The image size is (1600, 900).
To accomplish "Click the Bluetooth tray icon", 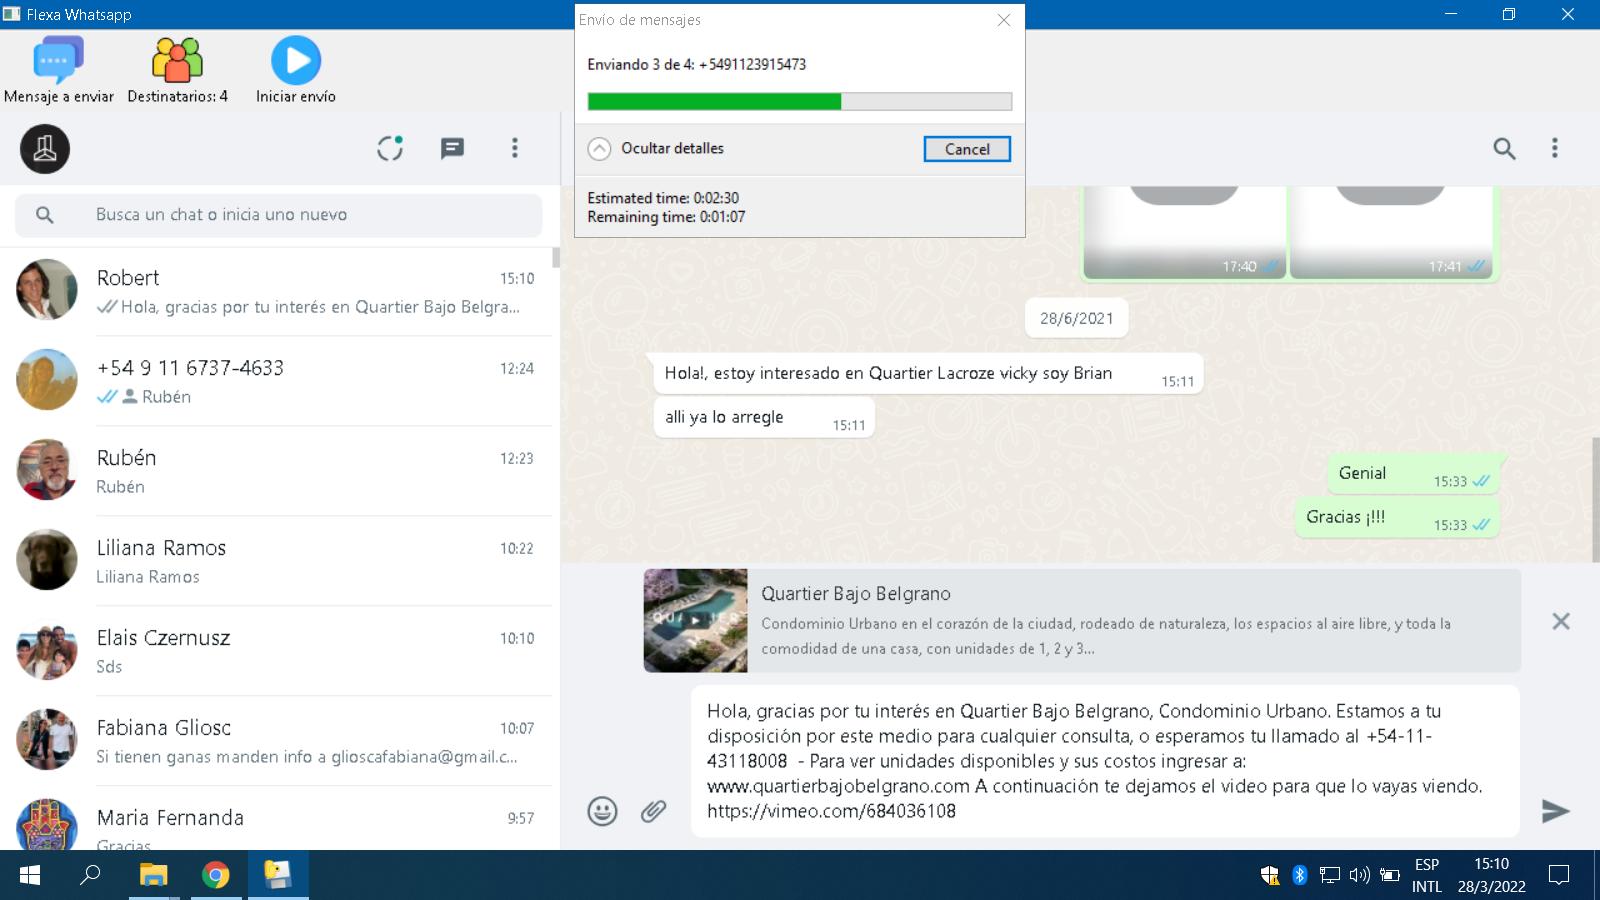I will pos(1299,875).
